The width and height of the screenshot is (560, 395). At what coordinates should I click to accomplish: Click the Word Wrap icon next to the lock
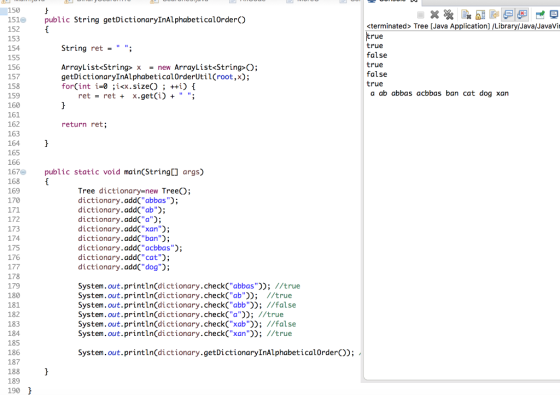[494, 15]
